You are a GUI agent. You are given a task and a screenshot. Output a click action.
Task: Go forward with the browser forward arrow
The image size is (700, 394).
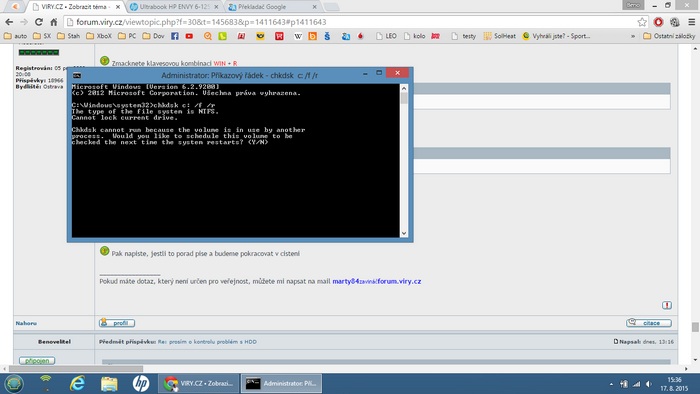pyautogui.click(x=24, y=22)
